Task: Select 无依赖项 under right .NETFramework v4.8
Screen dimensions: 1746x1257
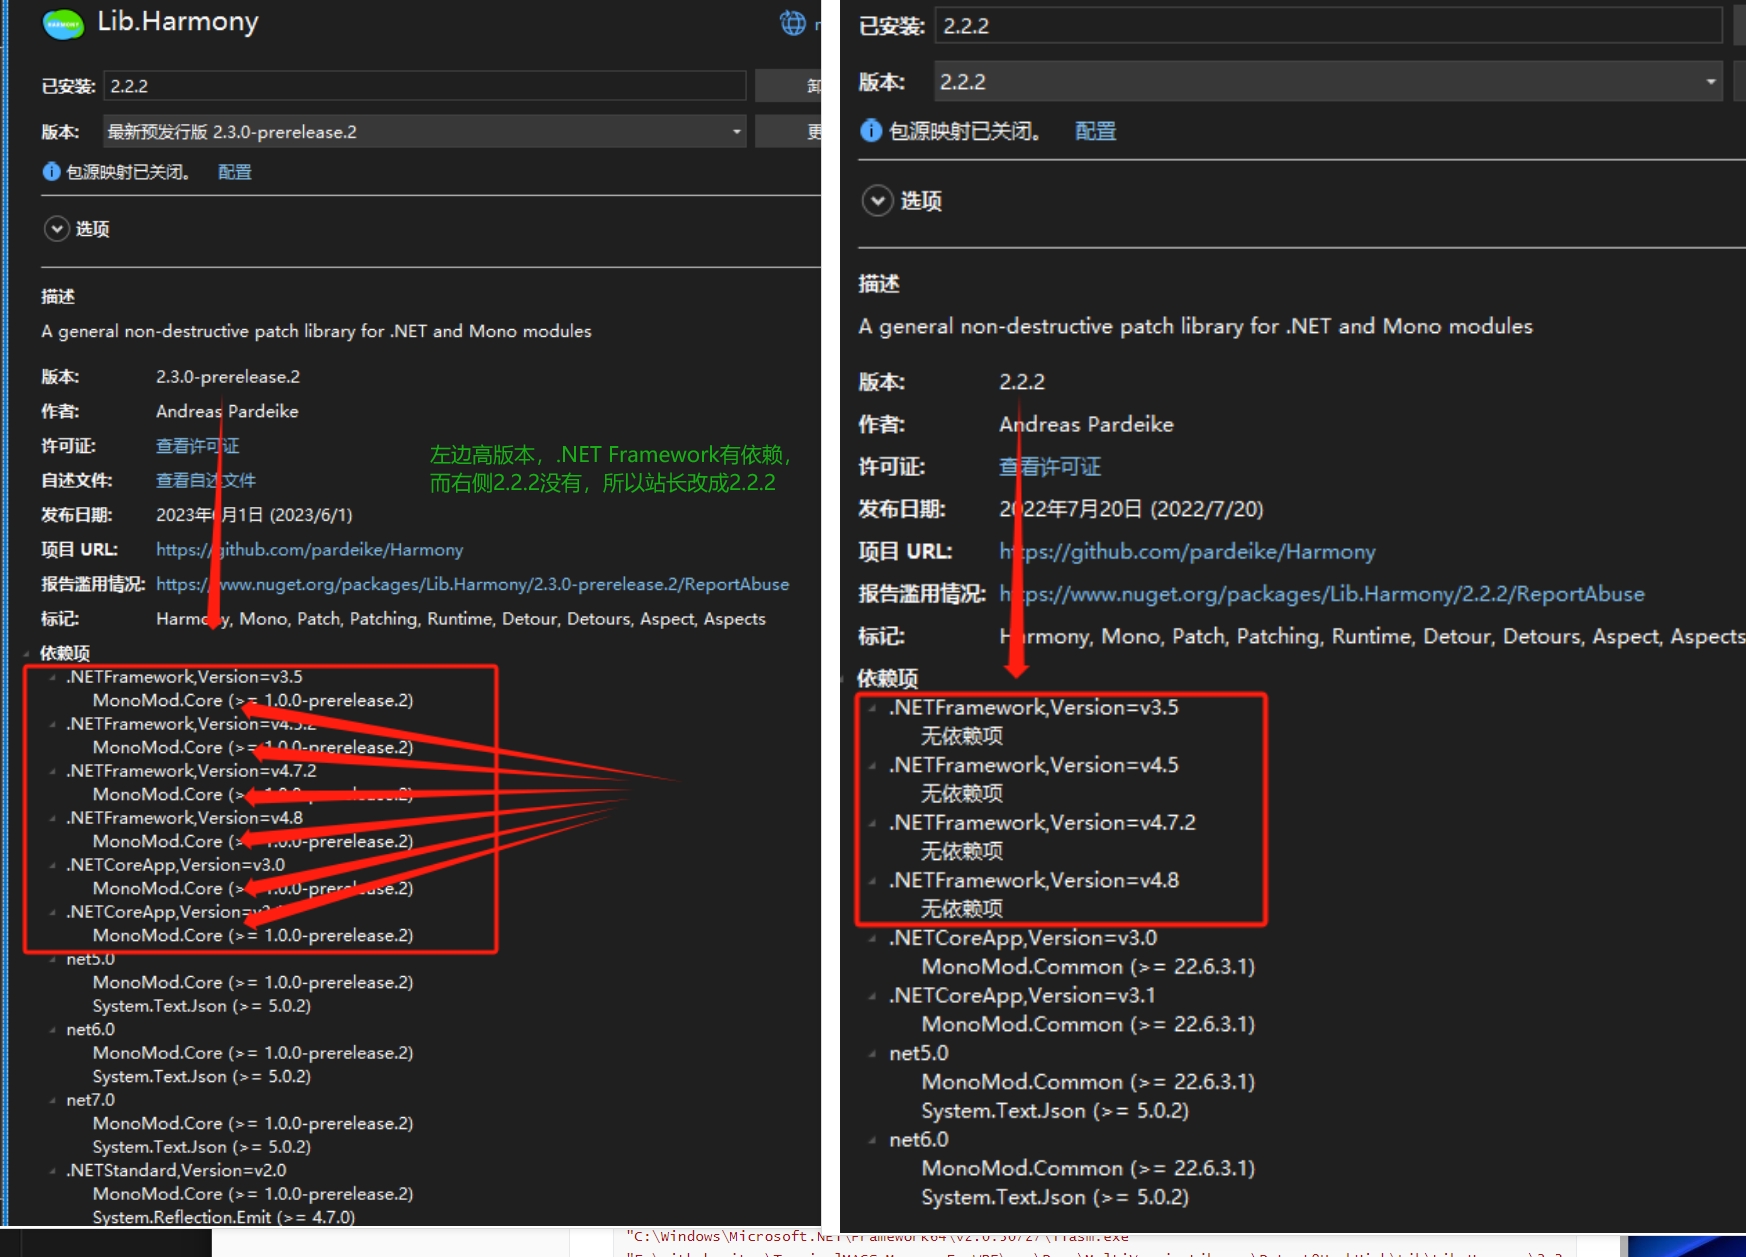Action: [962, 909]
